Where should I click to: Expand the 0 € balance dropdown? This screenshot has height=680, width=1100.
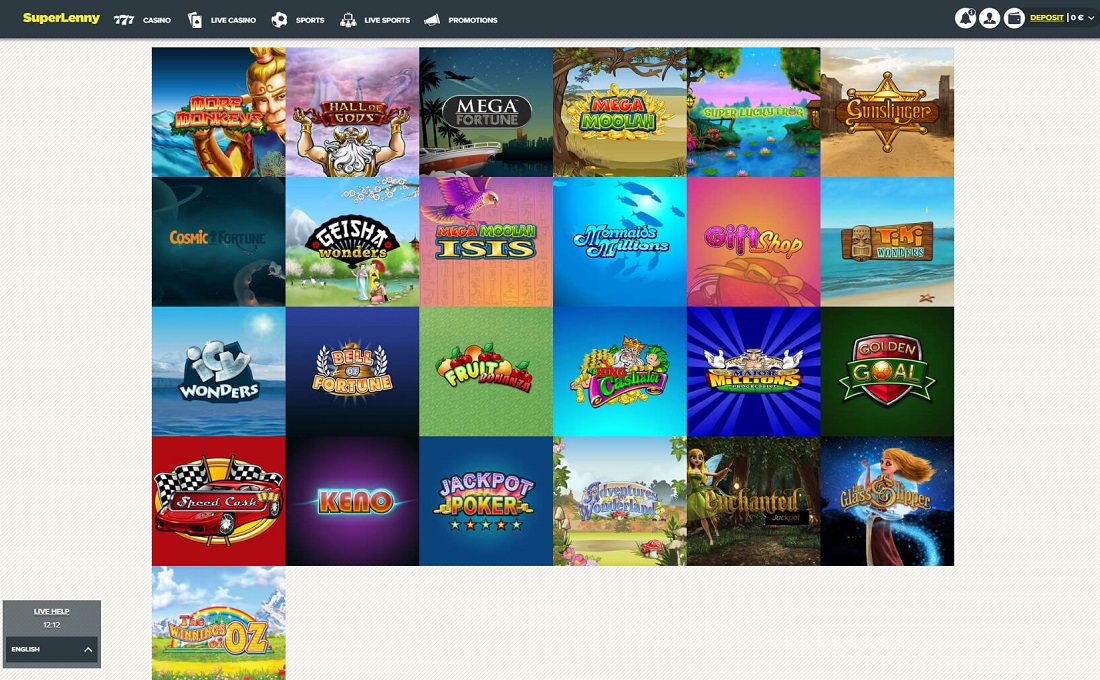(1081, 18)
